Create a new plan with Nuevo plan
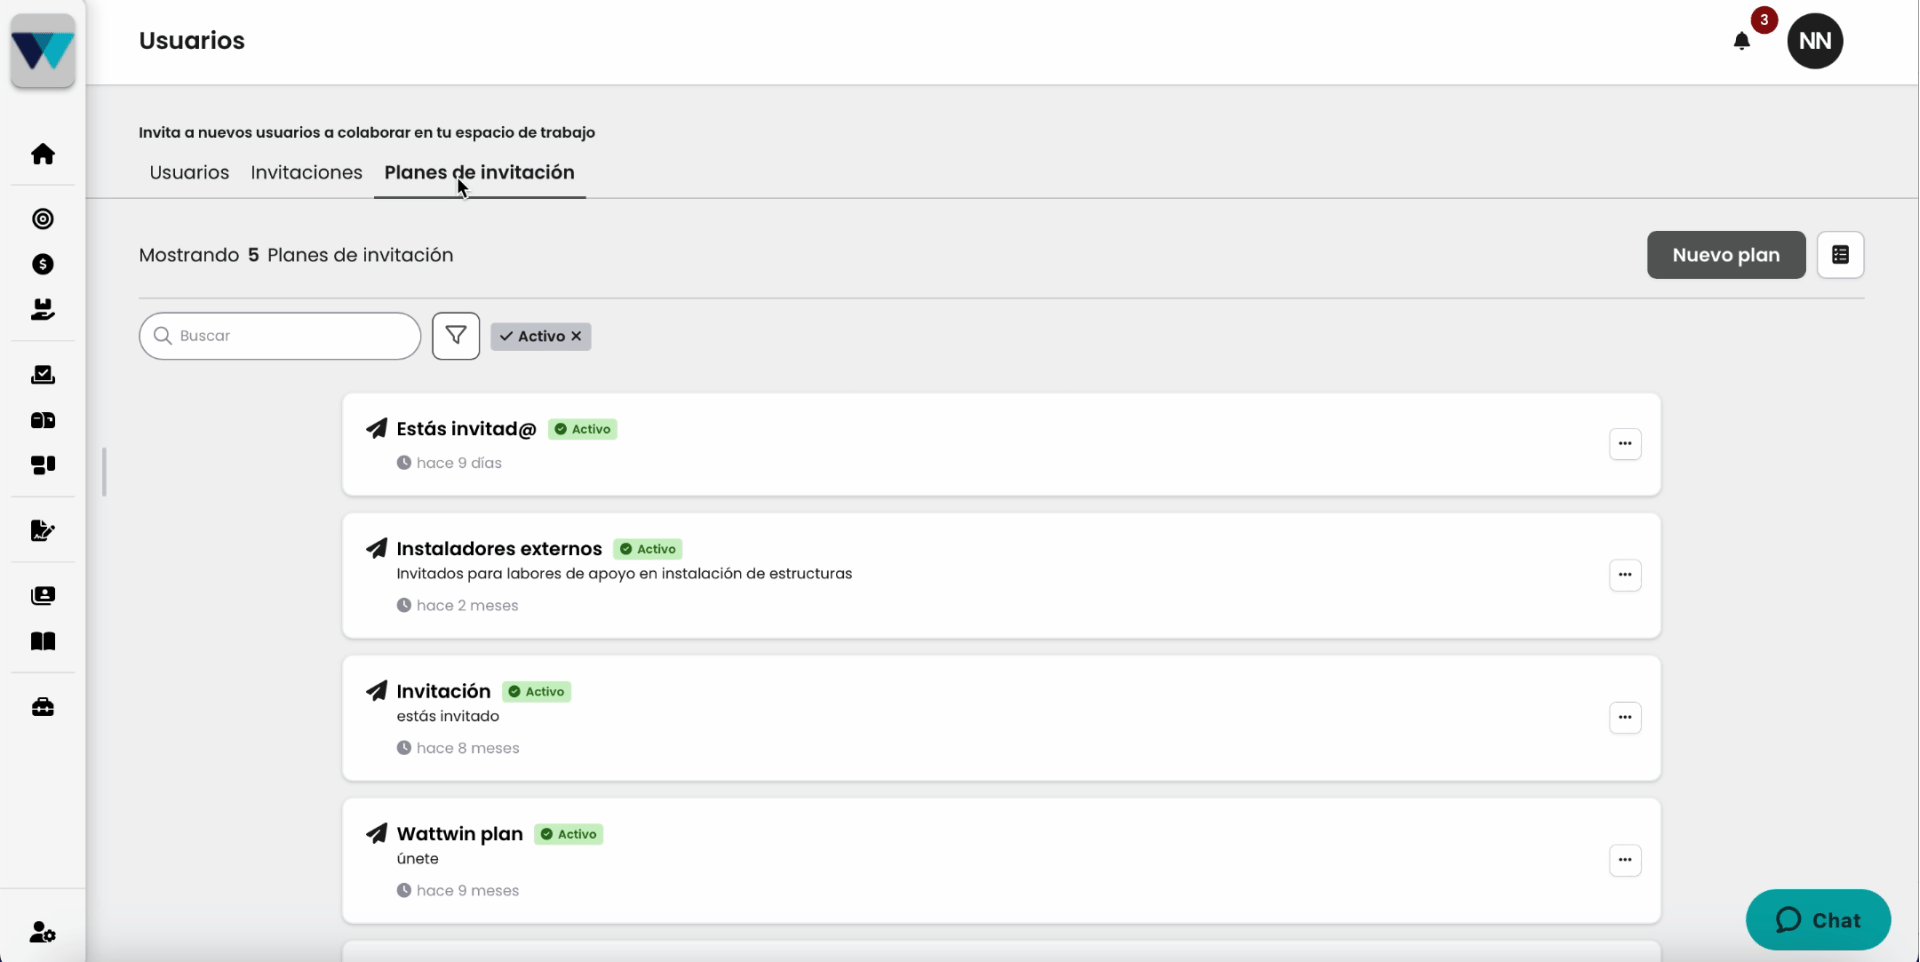This screenshot has width=1920, height=962. (1726, 255)
